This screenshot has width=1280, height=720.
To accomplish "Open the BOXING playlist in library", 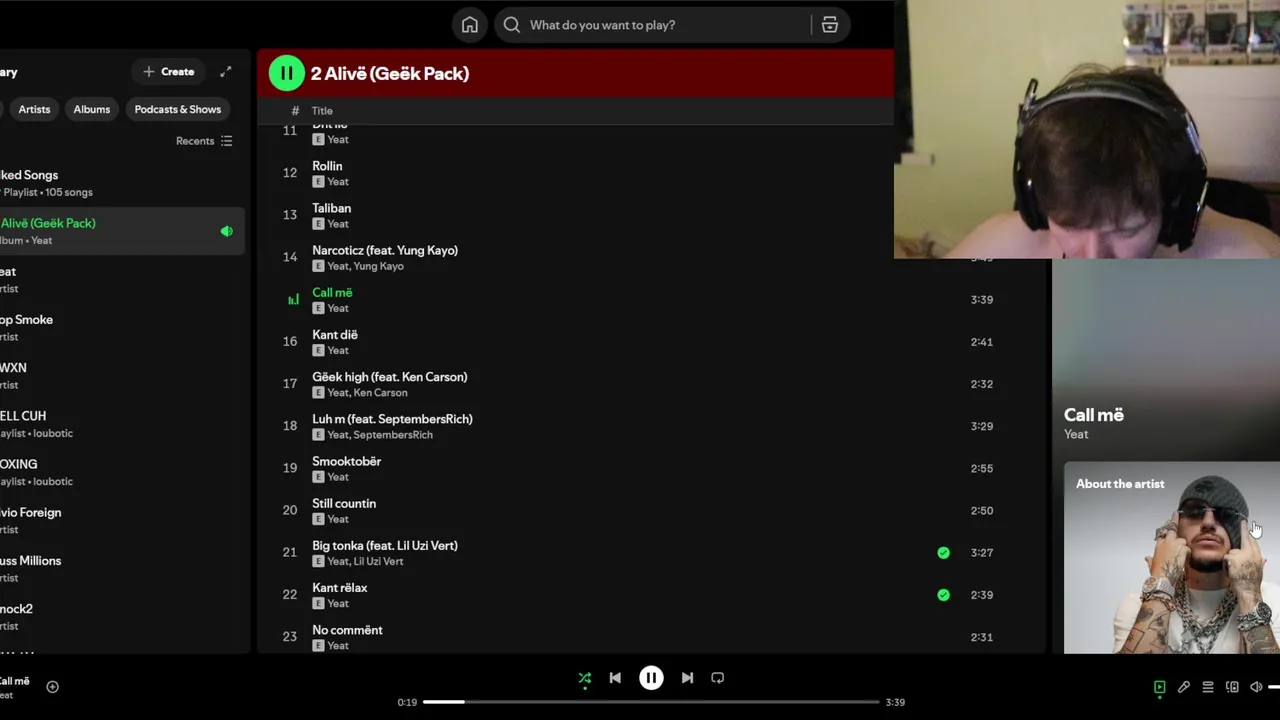I will point(120,472).
